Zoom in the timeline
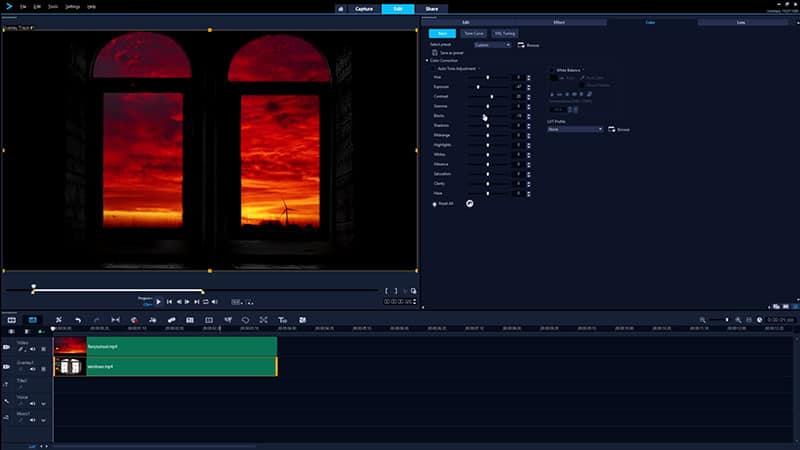Image resolution: width=800 pixels, height=450 pixels. click(738, 320)
